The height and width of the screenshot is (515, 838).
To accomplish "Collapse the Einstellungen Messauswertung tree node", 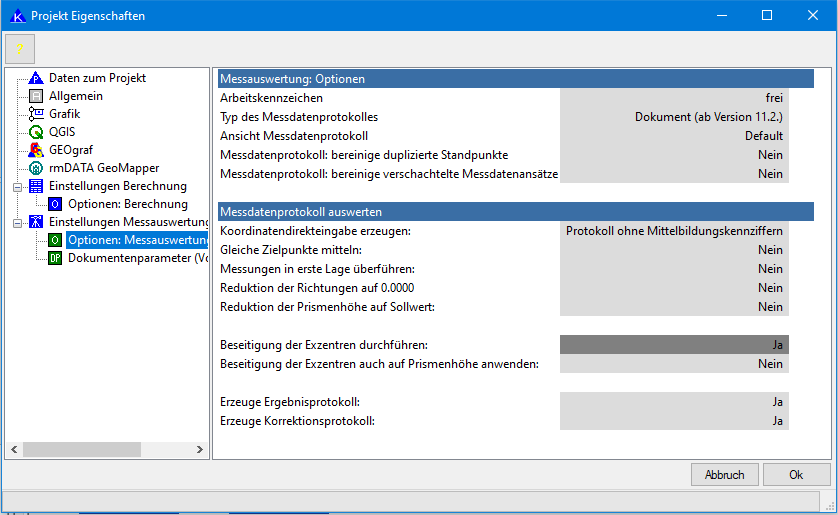I will click(x=16, y=222).
